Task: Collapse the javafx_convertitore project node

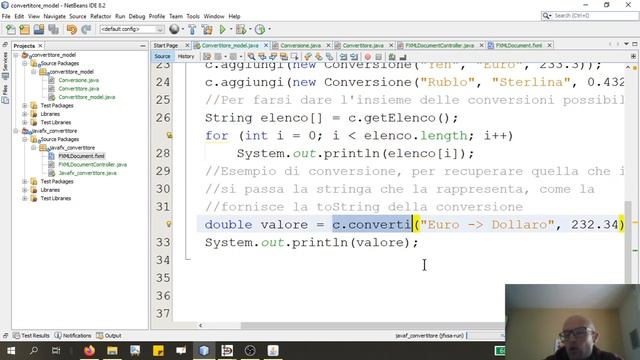Action: pos(16,131)
